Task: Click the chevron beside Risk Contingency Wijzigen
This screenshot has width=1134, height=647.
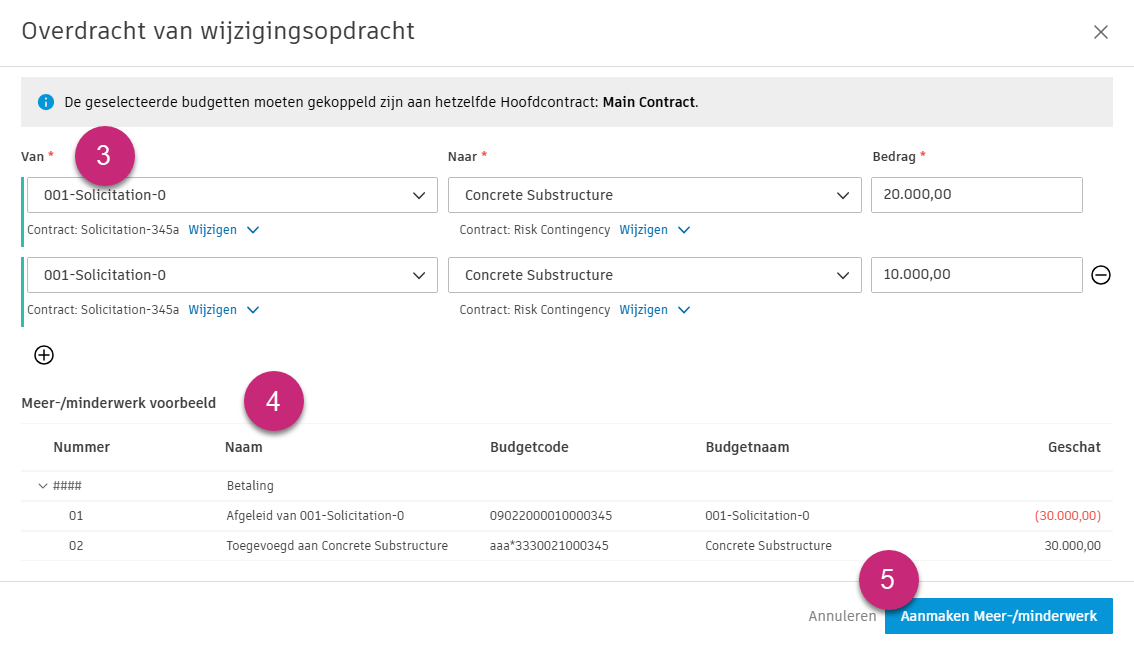Action: (x=683, y=229)
